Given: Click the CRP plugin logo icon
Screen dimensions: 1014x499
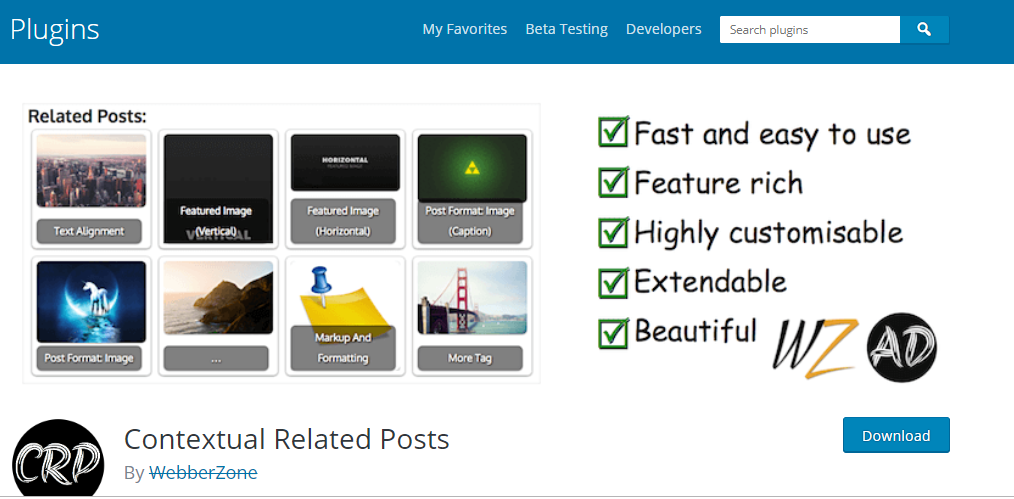Looking at the screenshot, I should 58,459.
